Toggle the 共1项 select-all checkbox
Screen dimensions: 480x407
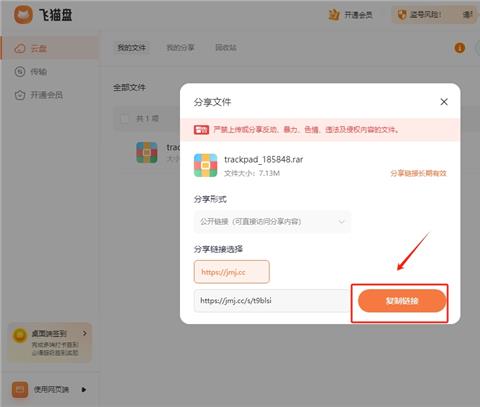124,119
